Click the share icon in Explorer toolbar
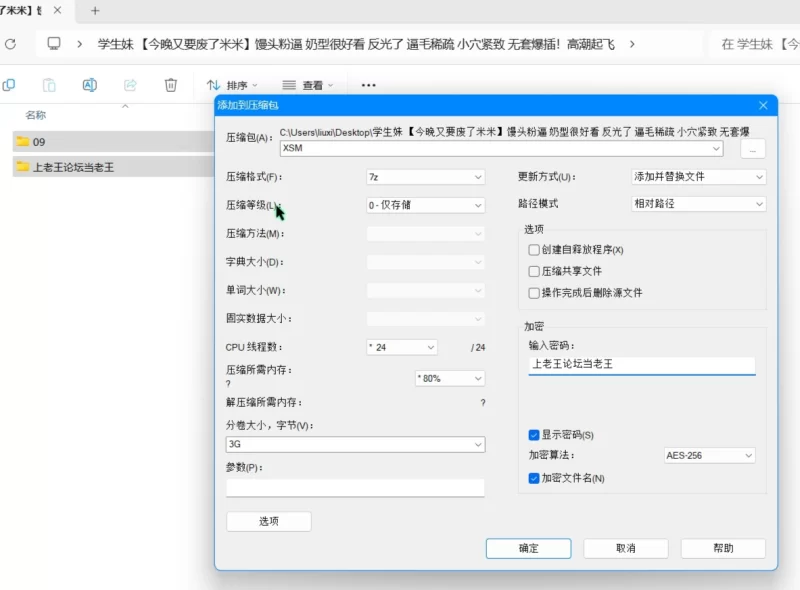 point(130,85)
